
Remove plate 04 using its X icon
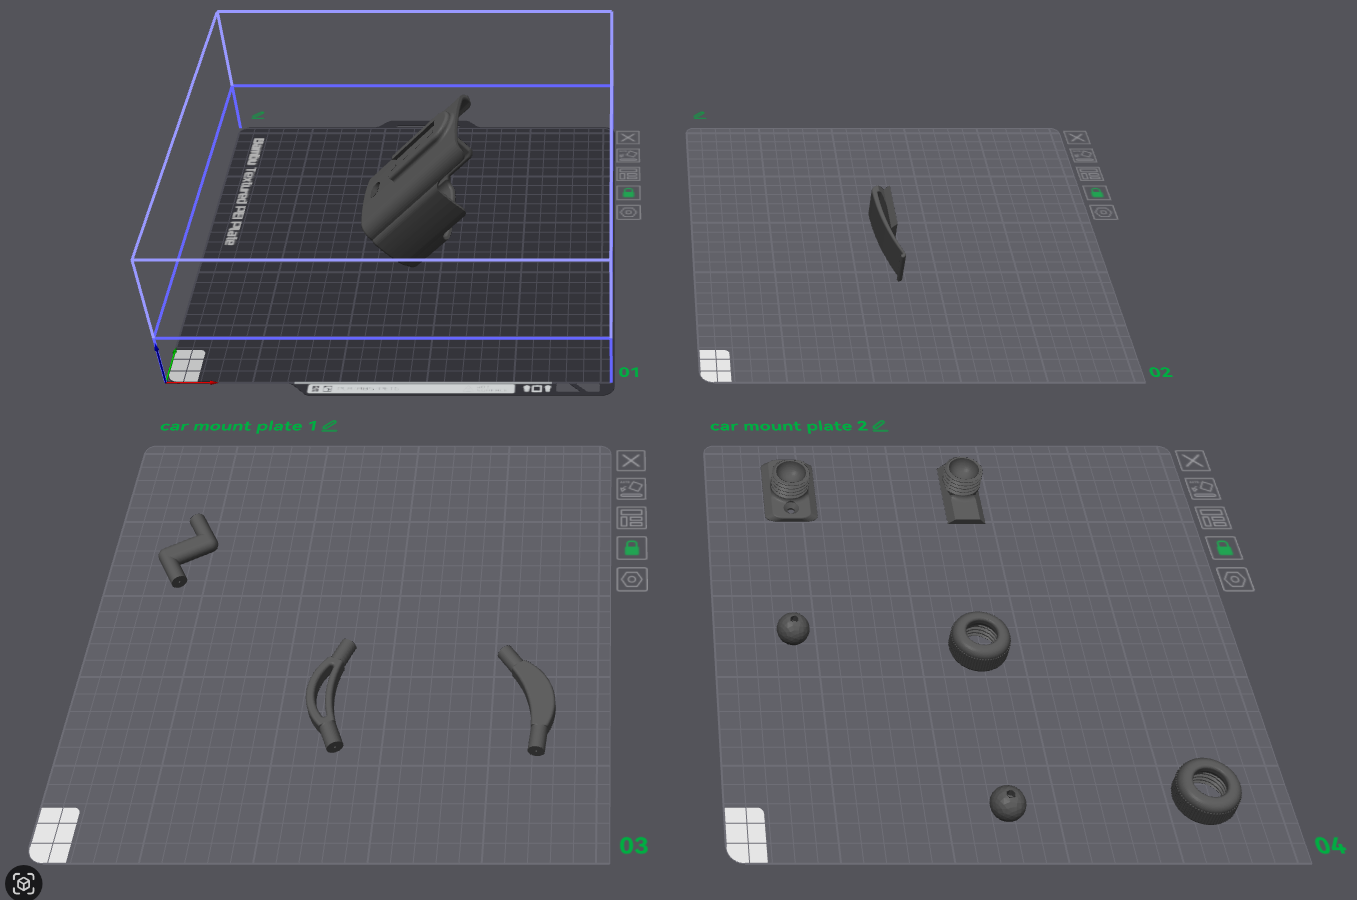pyautogui.click(x=1192, y=461)
